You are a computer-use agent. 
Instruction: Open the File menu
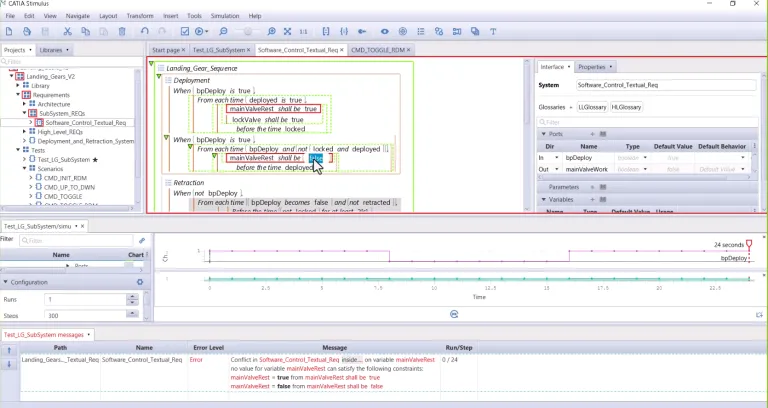[10, 16]
